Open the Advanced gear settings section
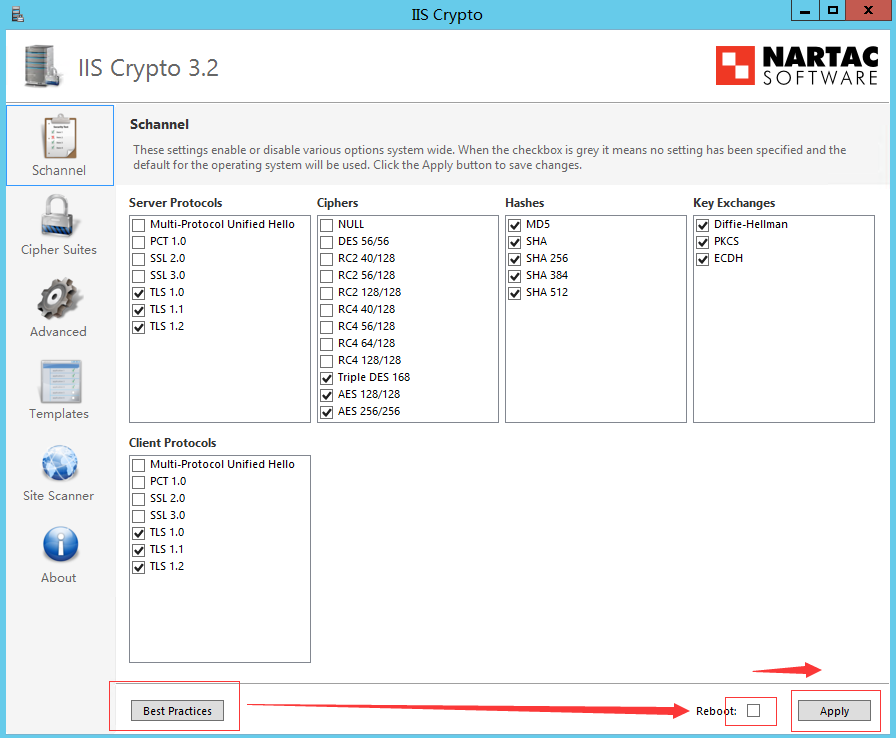 click(59, 307)
